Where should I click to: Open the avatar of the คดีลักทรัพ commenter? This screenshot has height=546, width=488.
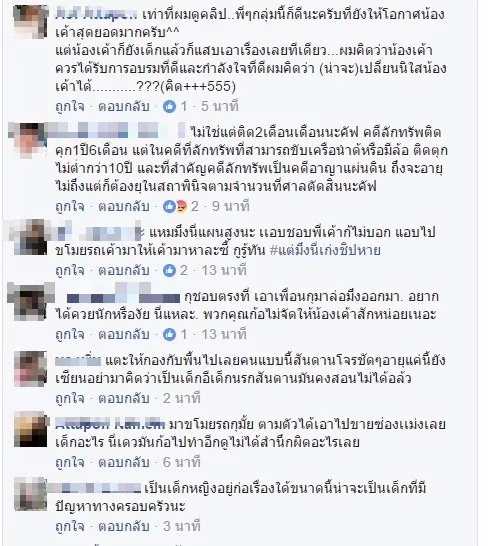click(x=29, y=139)
